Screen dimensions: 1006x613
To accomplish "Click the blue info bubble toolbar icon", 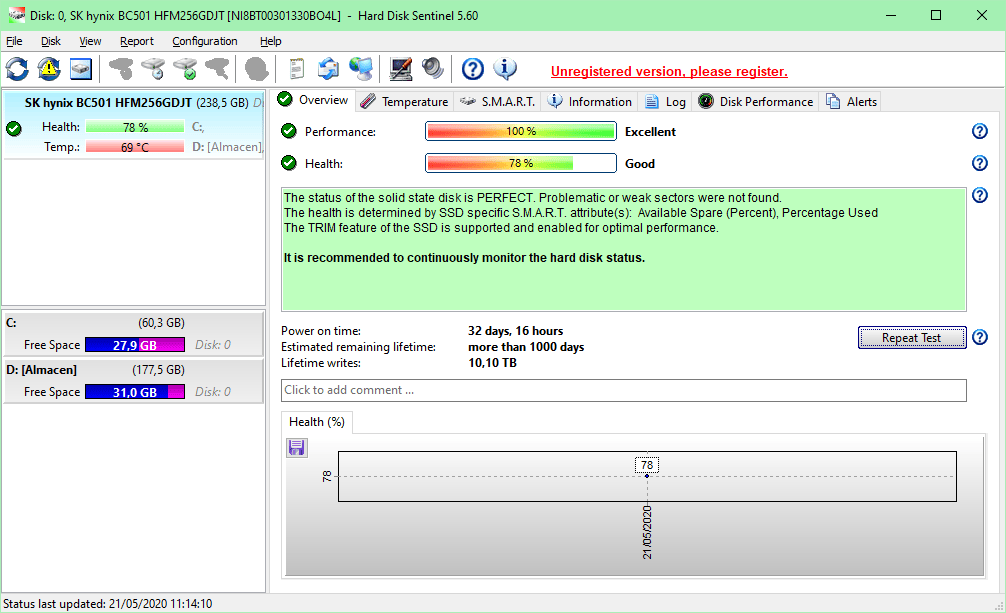I will pos(505,69).
